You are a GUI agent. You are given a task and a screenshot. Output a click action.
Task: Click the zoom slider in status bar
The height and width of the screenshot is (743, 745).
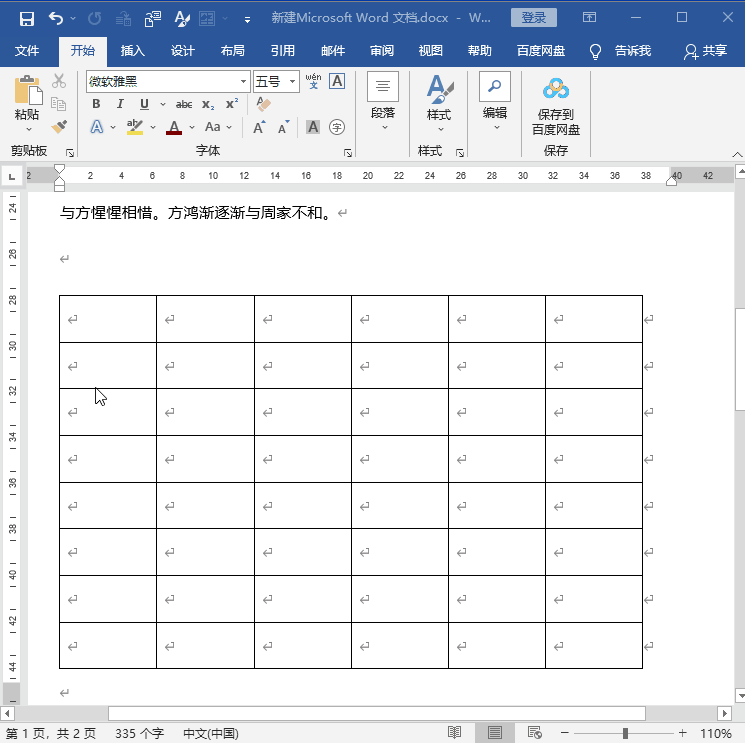pyautogui.click(x=625, y=733)
